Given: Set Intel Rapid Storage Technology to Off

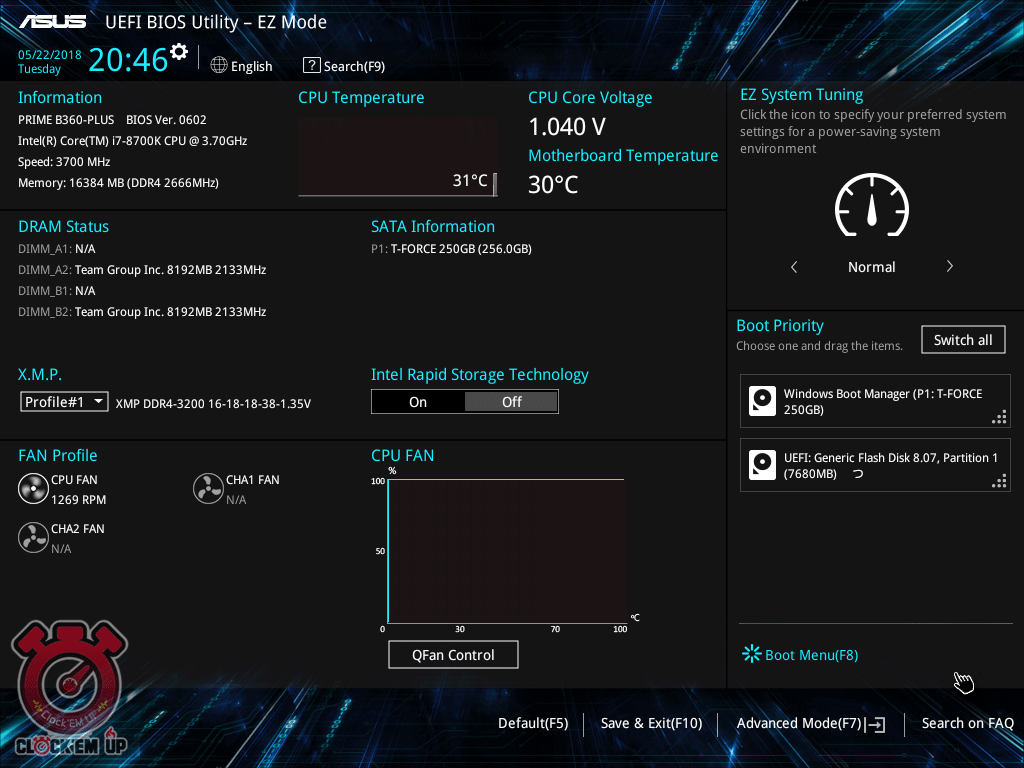Looking at the screenshot, I should pyautogui.click(x=511, y=402).
